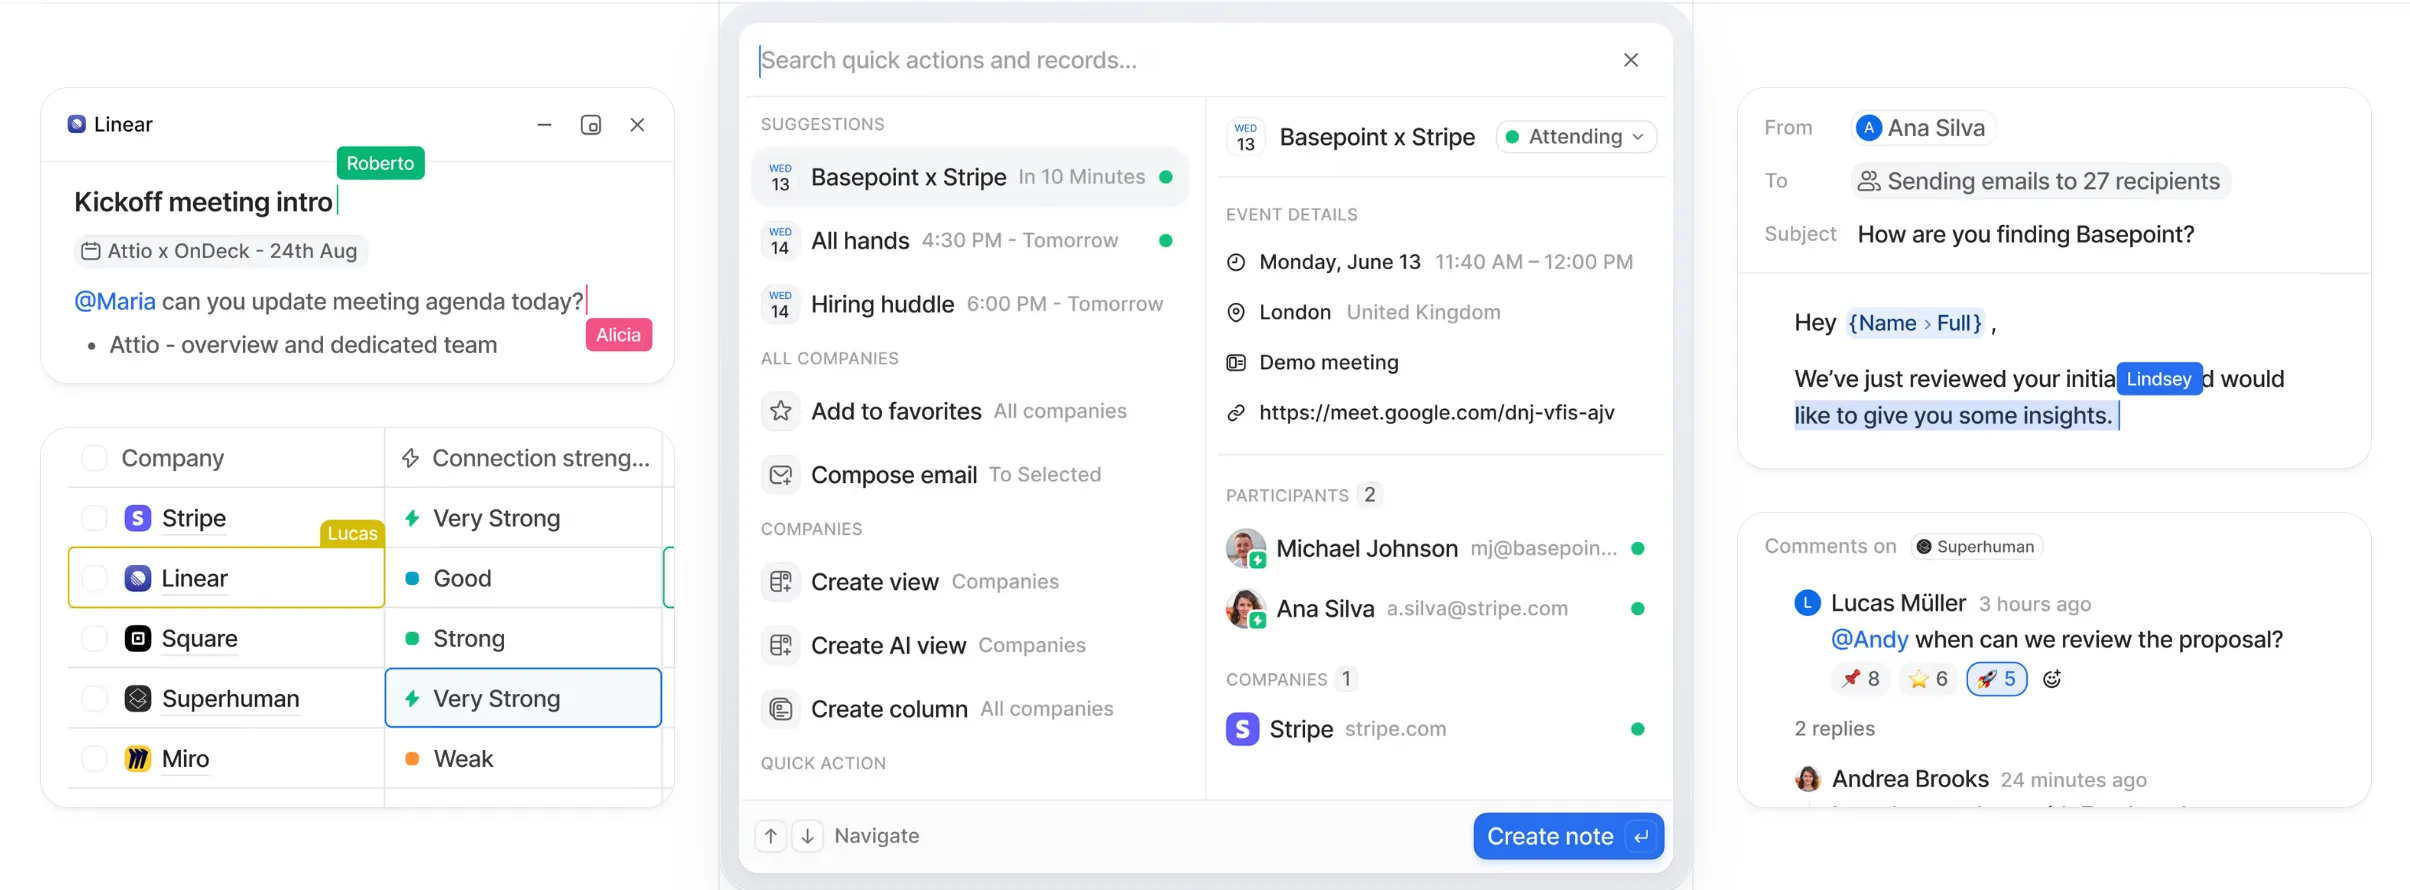Image resolution: width=2410 pixels, height=890 pixels.
Task: Click the Superhuman logo in company table
Action: (138, 698)
